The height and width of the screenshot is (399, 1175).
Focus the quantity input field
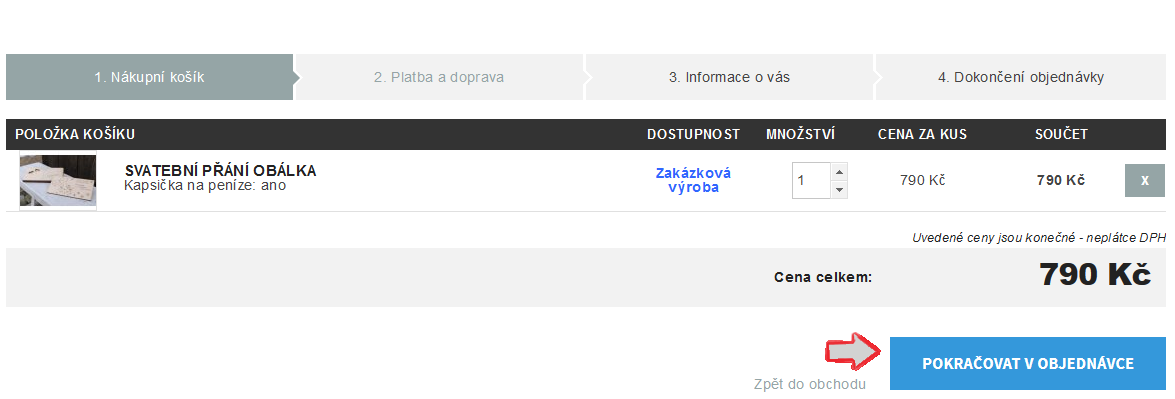(811, 181)
